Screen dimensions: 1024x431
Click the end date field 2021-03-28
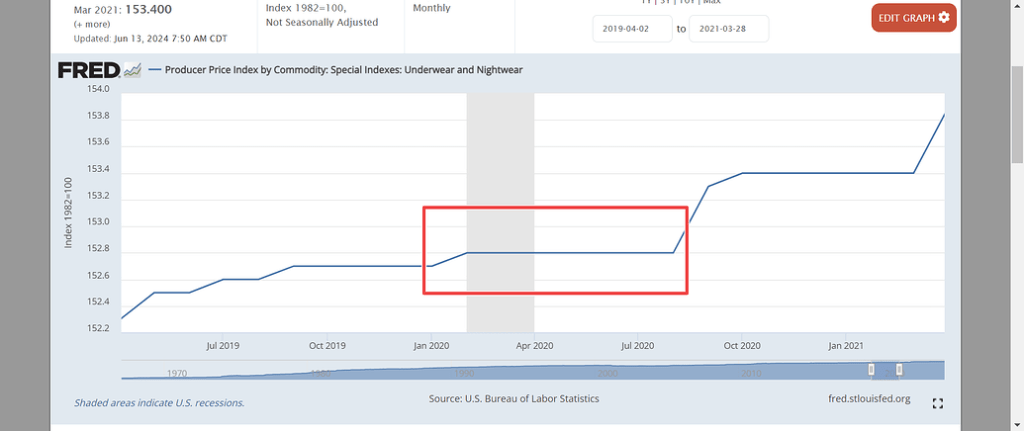728,29
